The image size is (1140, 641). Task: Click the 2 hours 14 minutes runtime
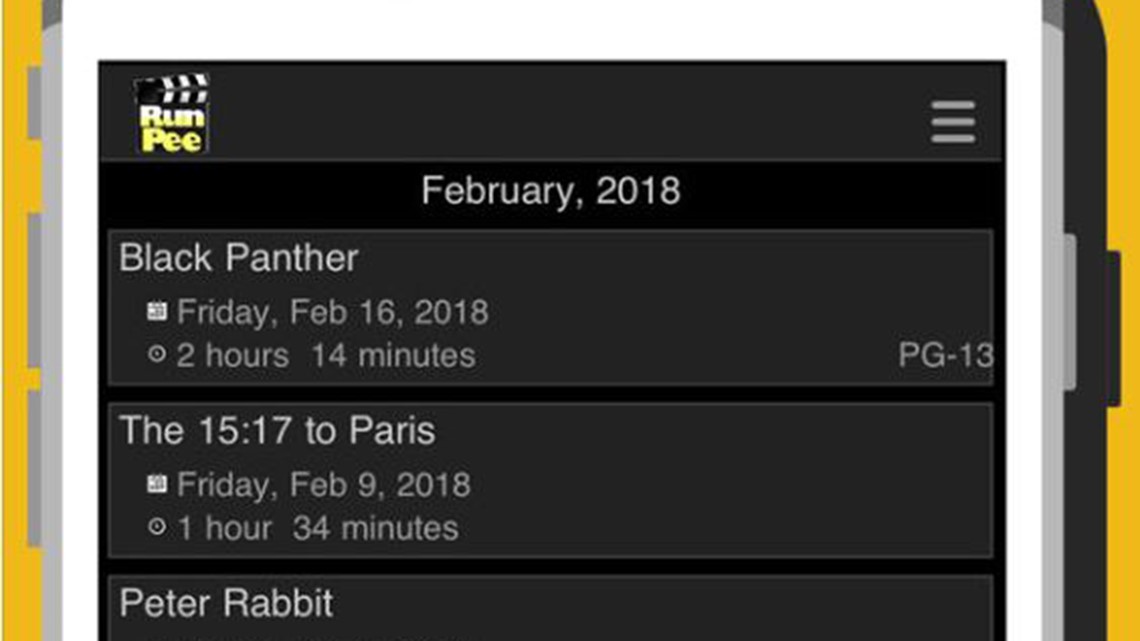(326, 355)
